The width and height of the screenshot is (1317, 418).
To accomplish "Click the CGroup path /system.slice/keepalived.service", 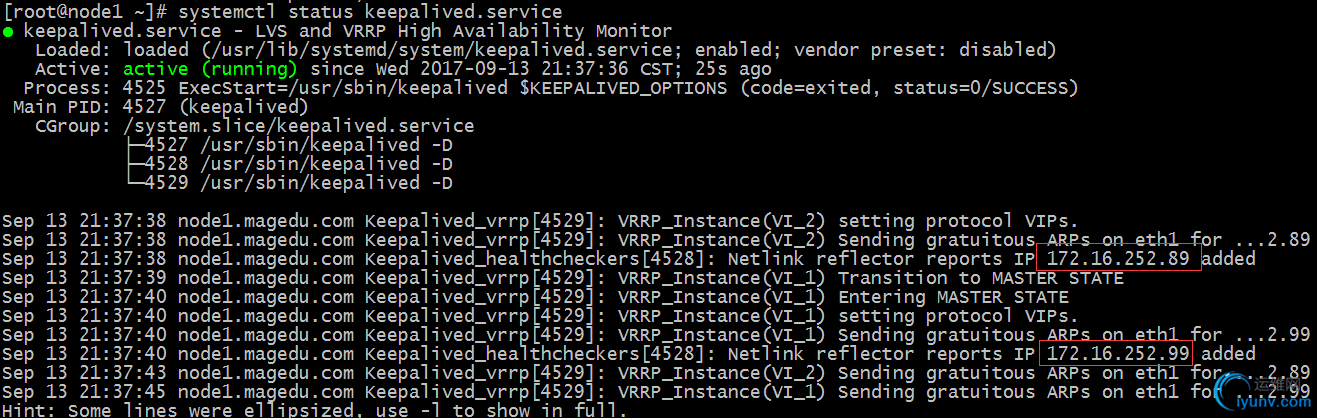I will [x=298, y=126].
